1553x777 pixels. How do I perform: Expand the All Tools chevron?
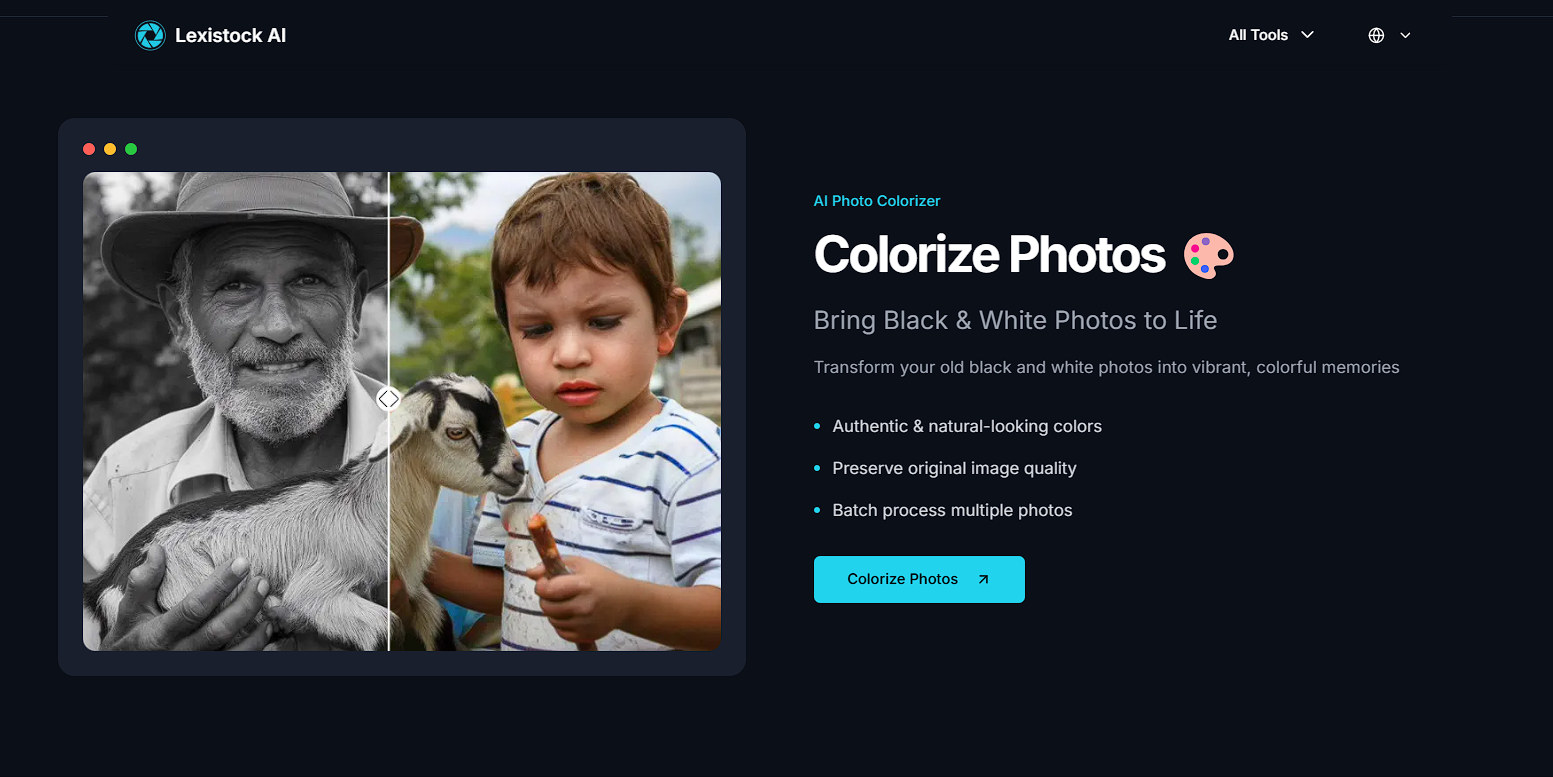(x=1307, y=35)
